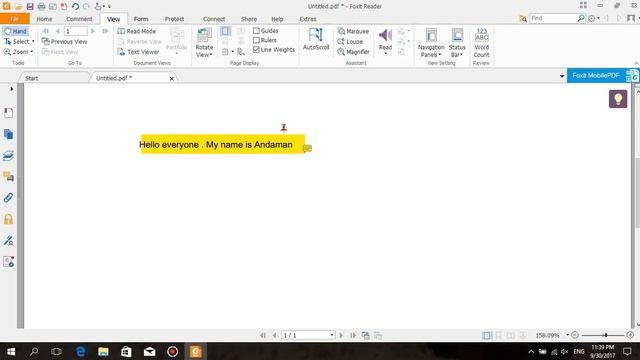This screenshot has width=640, height=360.
Task: Click the zoom slider handle
Action: [x=606, y=335]
